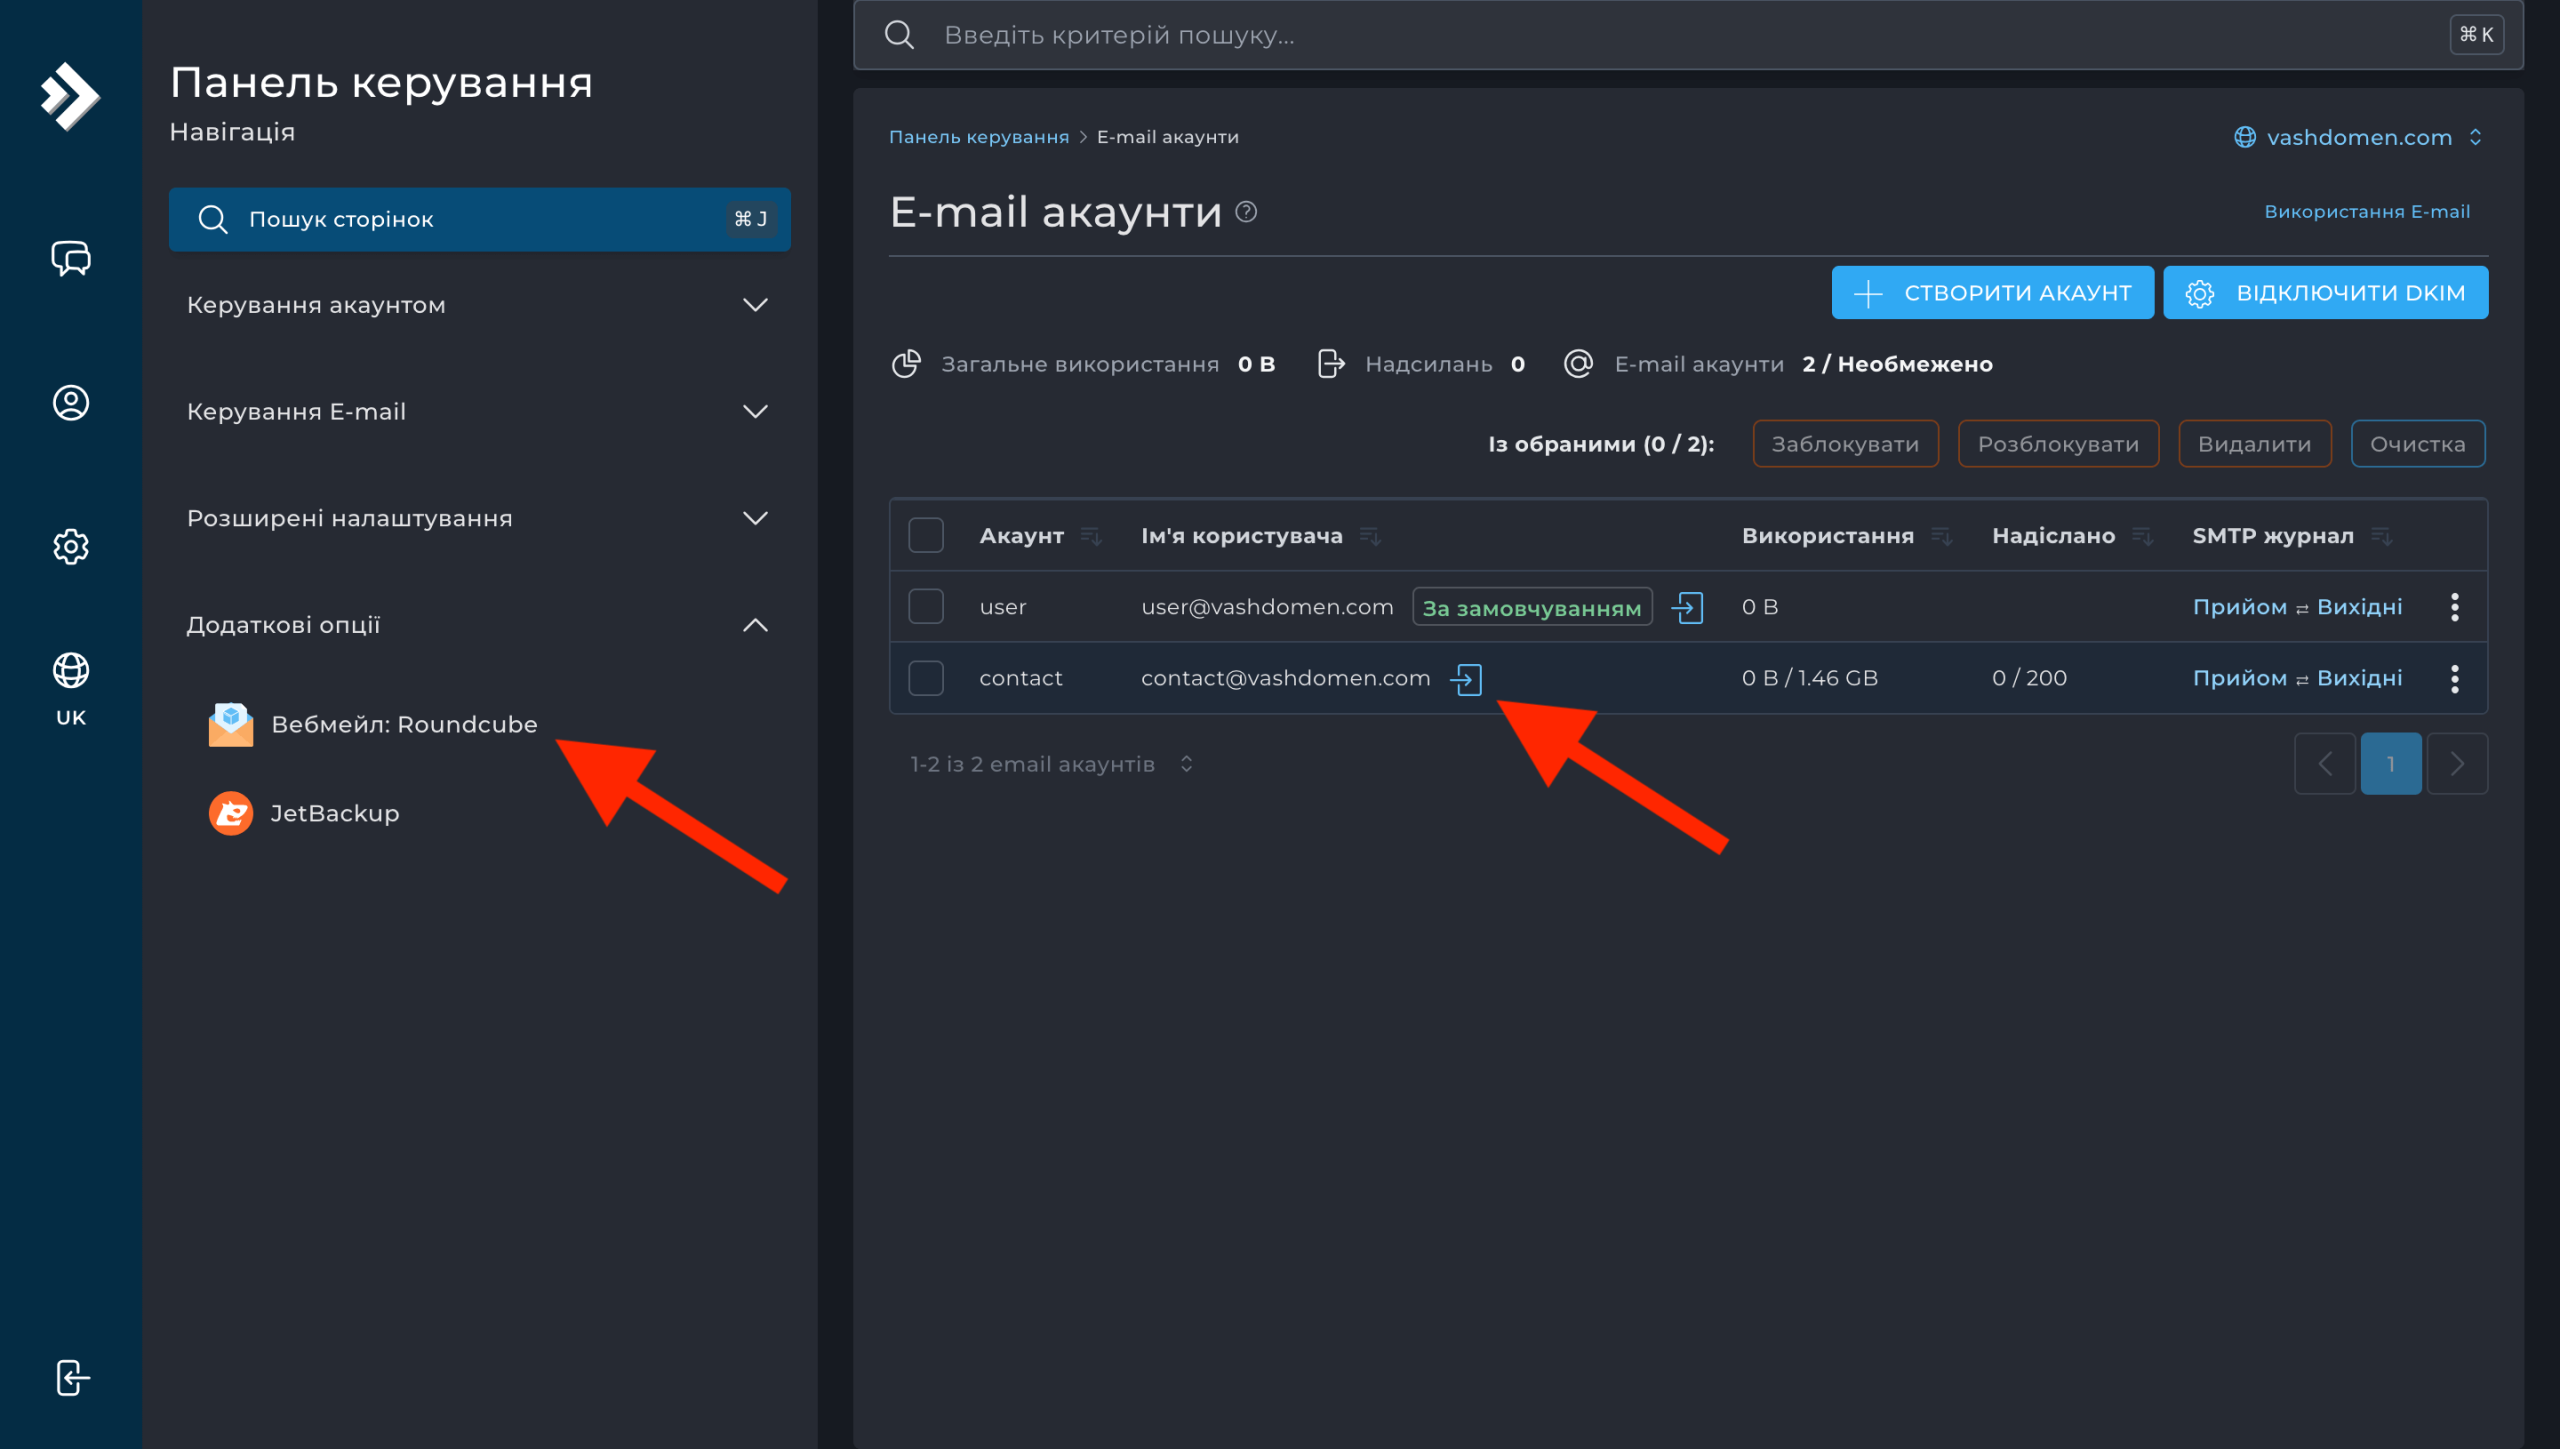Screen dimensions: 2560x1449
Task: Check the box for user account row
Action: click(x=926, y=607)
